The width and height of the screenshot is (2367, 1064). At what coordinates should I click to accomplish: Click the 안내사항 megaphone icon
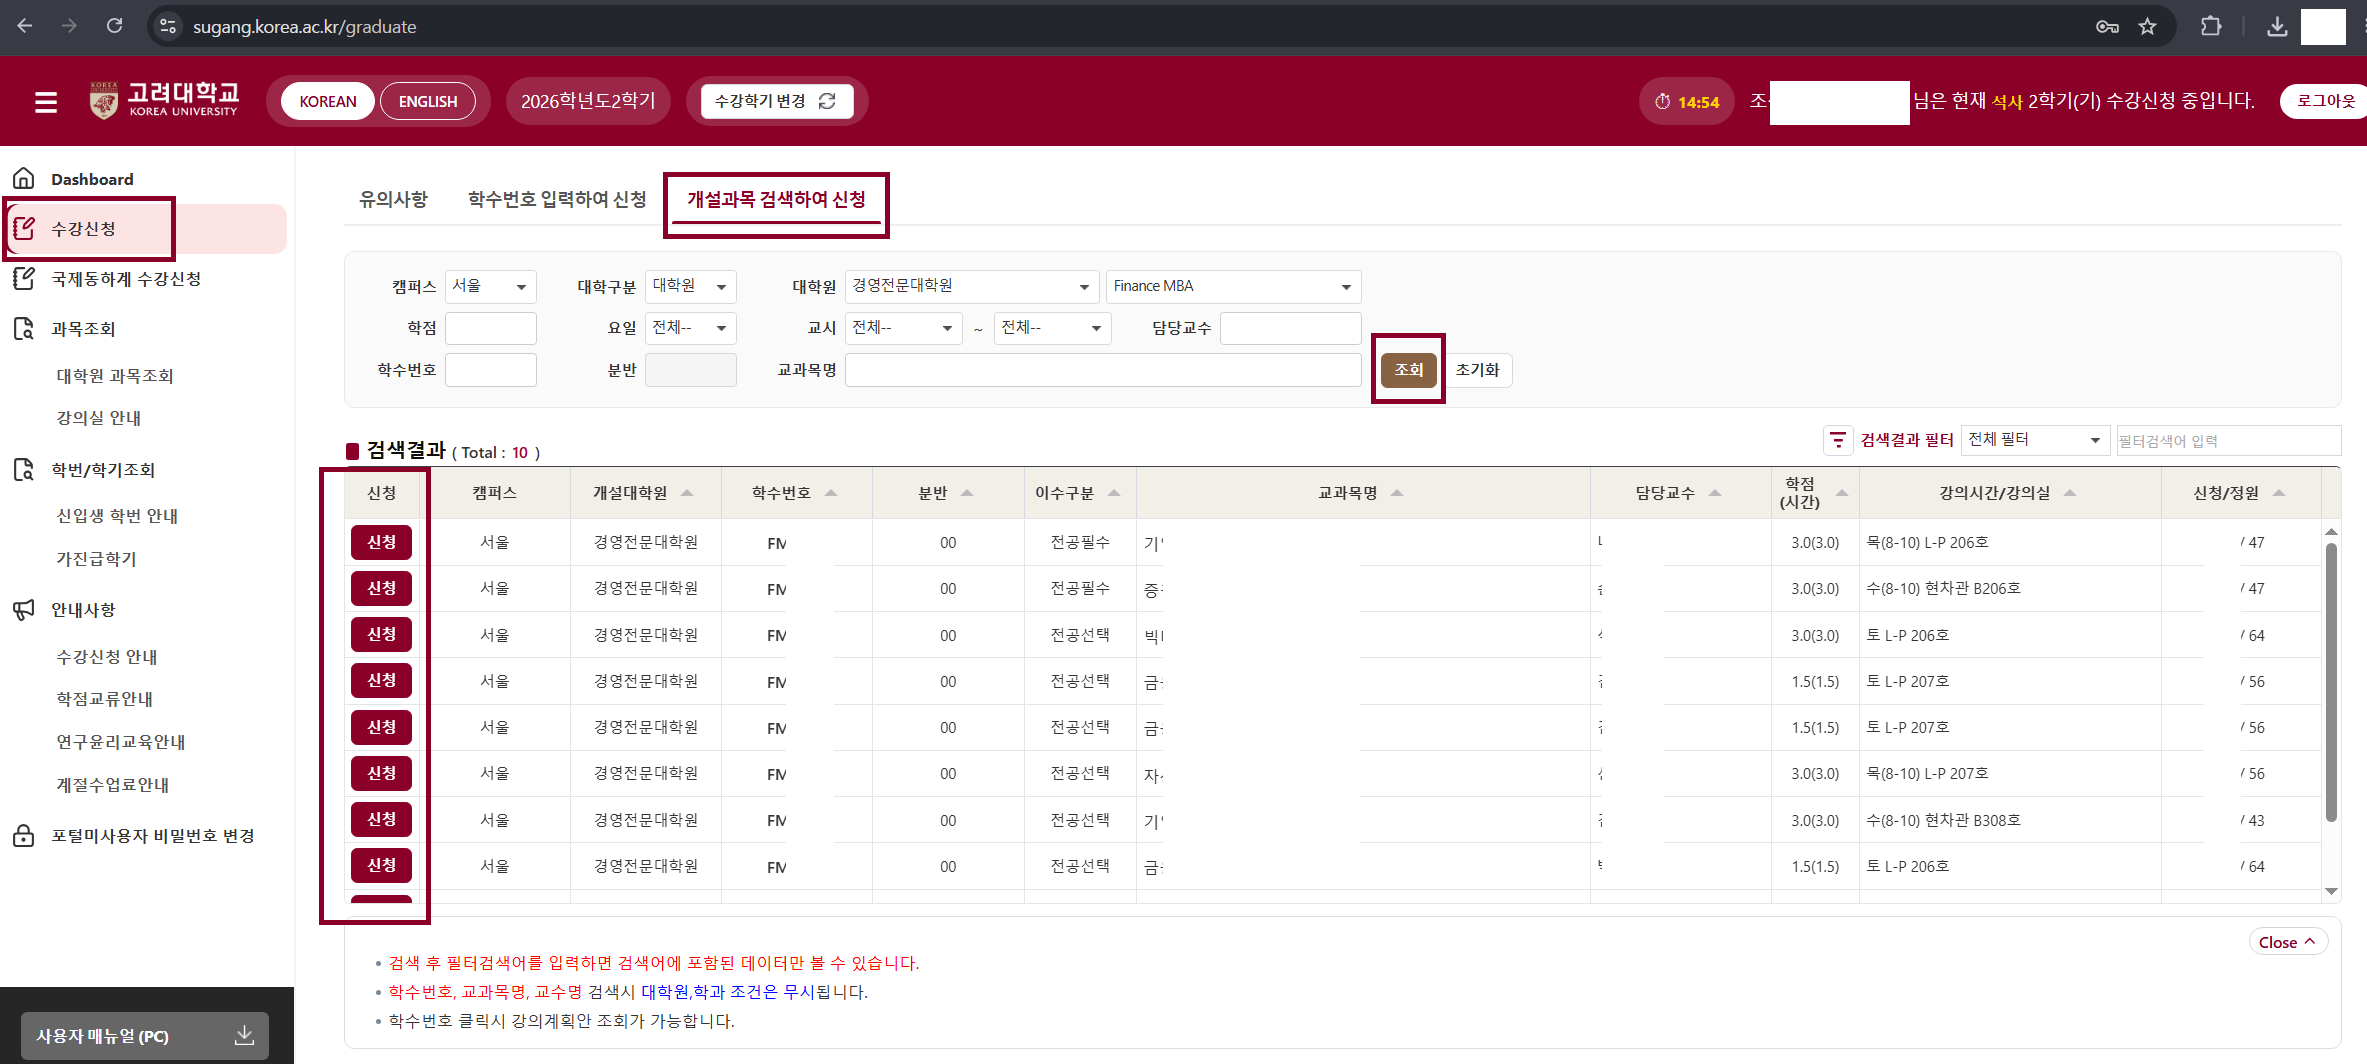24,610
